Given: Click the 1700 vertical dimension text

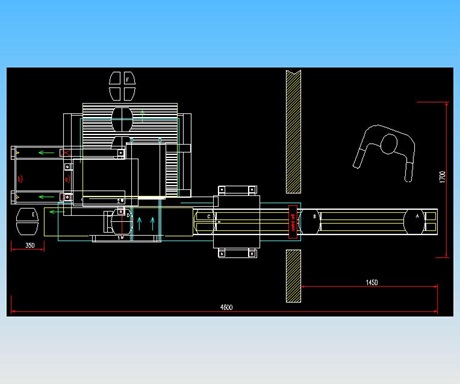Looking at the screenshot, I should coord(442,177).
